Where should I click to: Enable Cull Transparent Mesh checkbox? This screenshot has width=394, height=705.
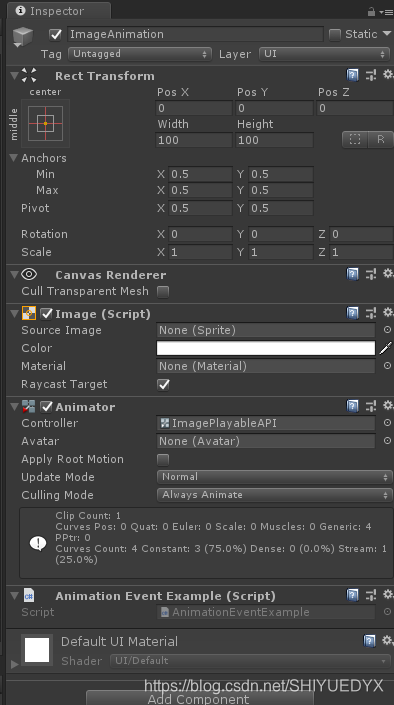pyautogui.click(x=163, y=291)
